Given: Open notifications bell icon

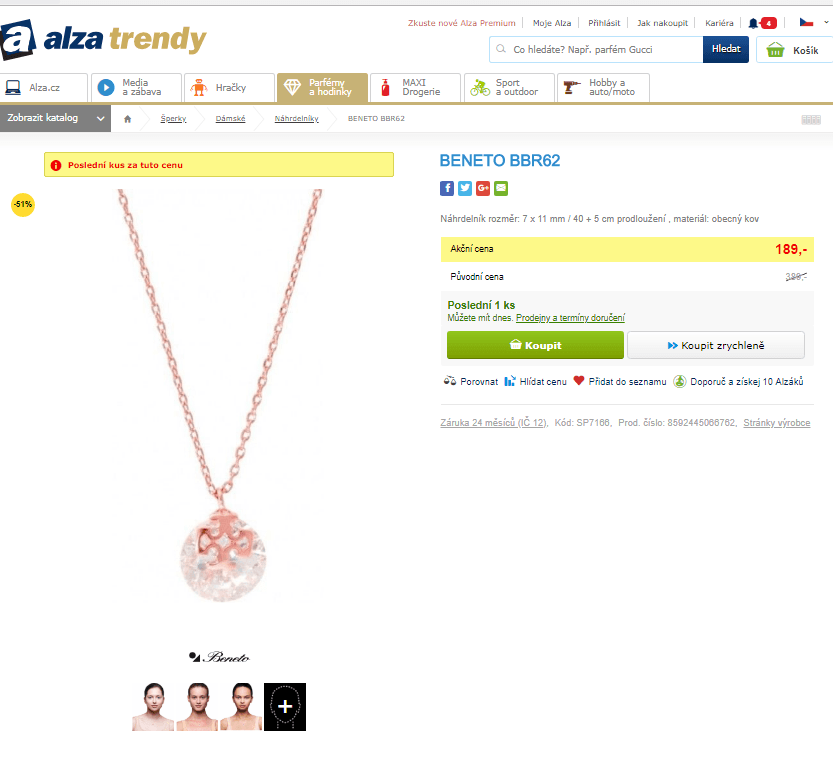Looking at the screenshot, I should tap(753, 23).
